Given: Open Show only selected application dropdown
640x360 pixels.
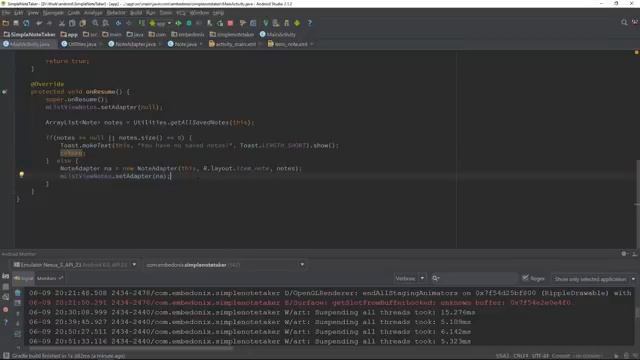Looking at the screenshot, I should pyautogui.click(x=594, y=279).
